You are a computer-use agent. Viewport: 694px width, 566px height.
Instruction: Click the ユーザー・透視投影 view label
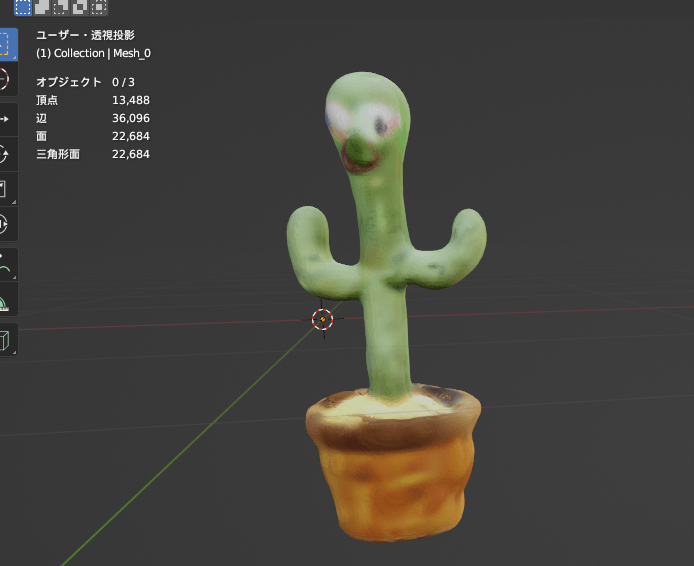click(x=85, y=35)
